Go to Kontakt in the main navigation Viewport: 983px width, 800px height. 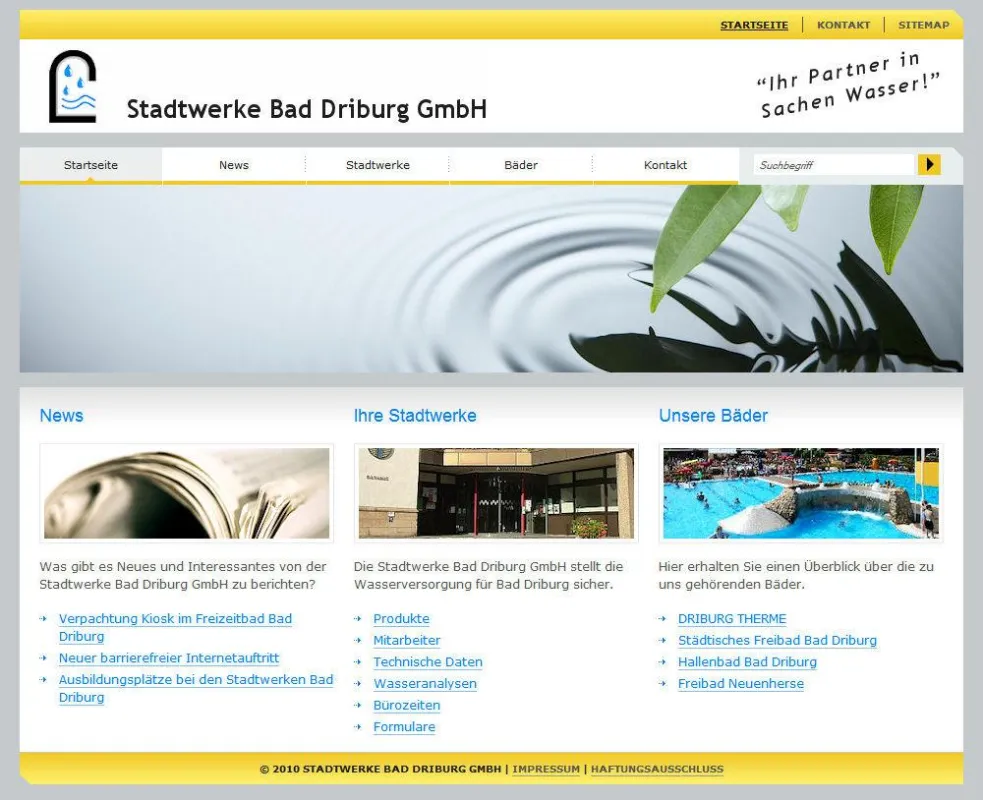[x=665, y=166]
